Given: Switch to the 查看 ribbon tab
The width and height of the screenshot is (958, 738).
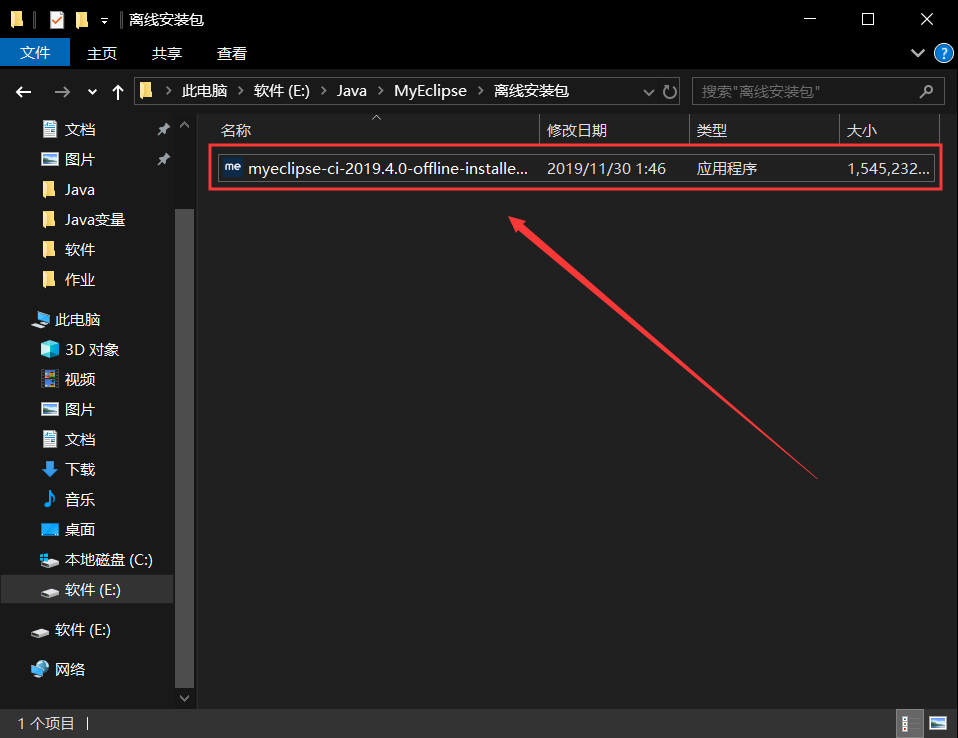Looking at the screenshot, I should pyautogui.click(x=231, y=53).
